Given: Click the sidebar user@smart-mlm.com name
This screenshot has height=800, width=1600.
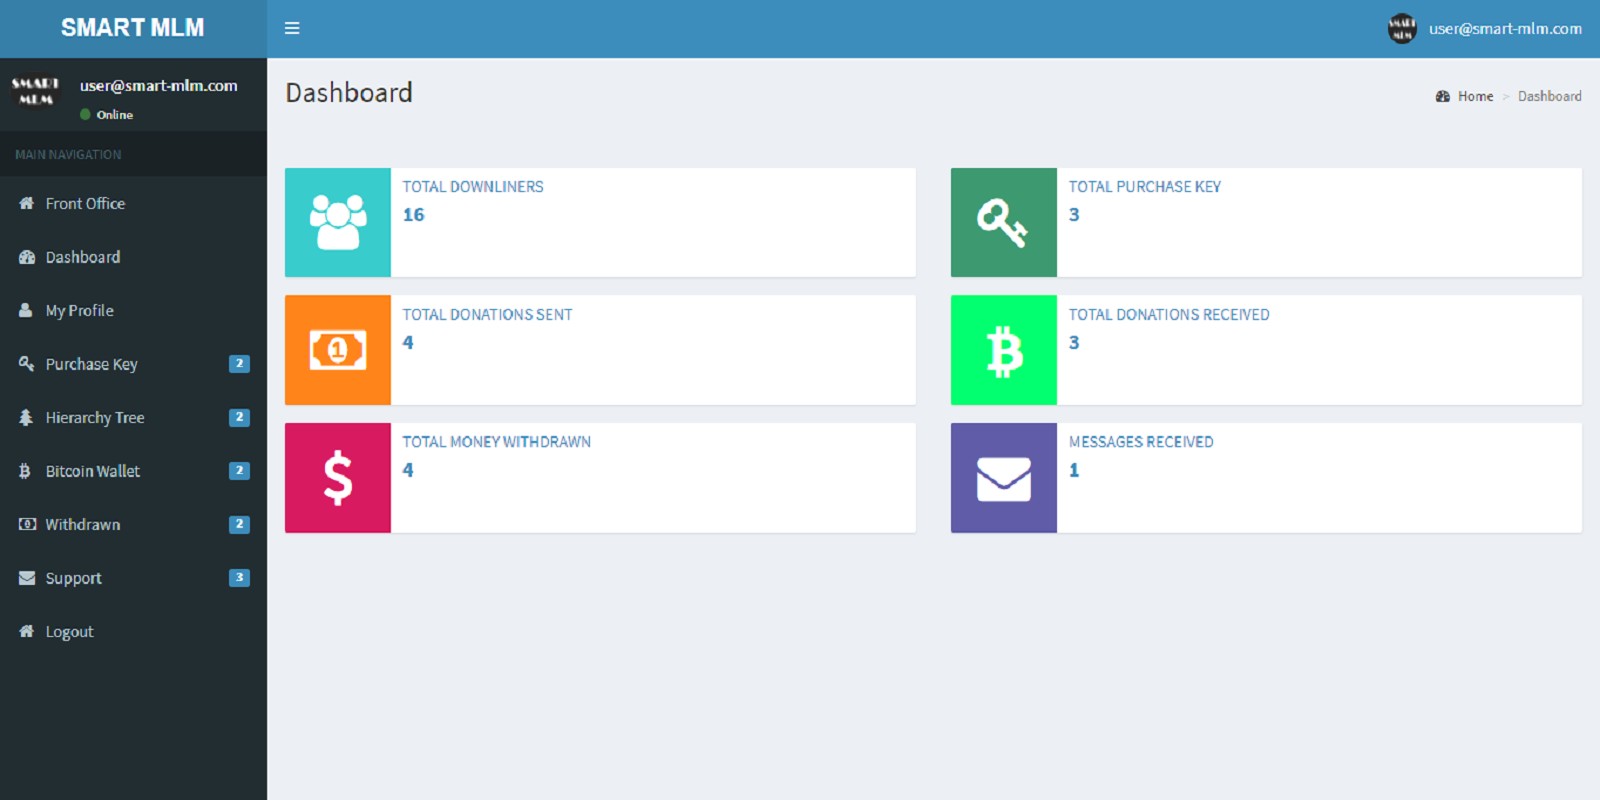Looking at the screenshot, I should point(159,86).
